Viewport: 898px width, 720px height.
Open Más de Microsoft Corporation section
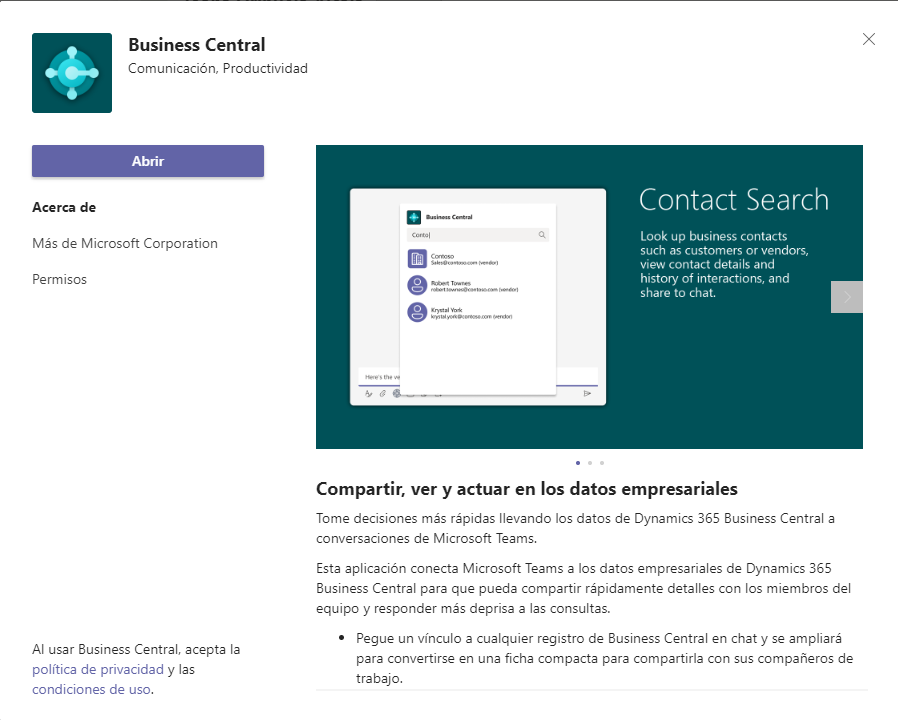125,243
